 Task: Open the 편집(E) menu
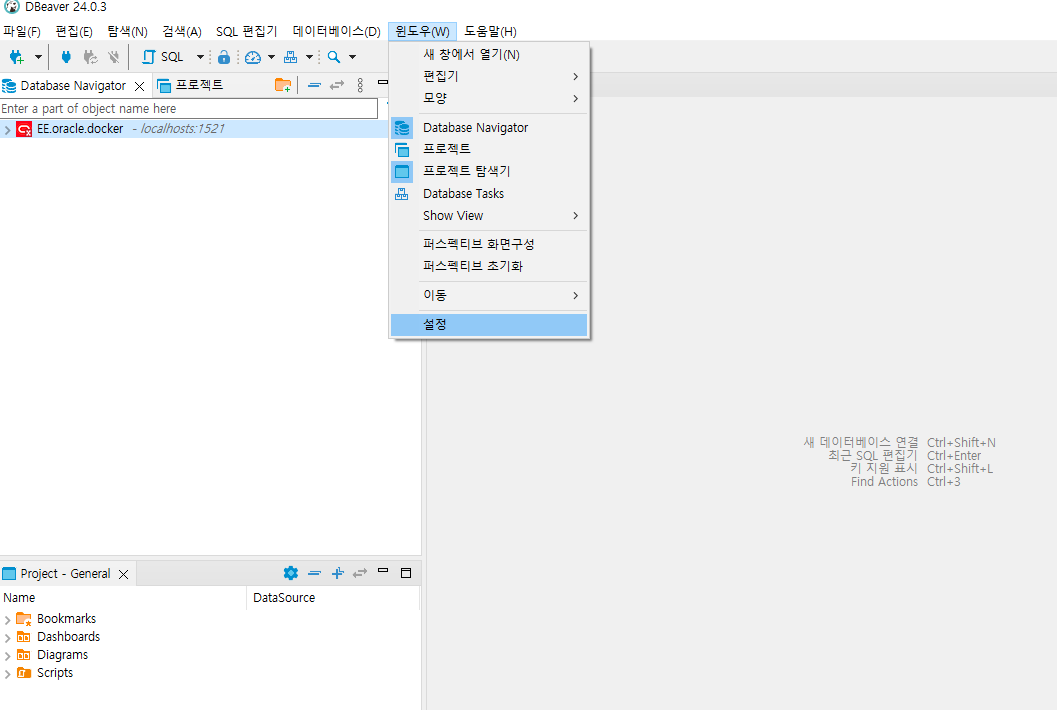[x=74, y=32]
